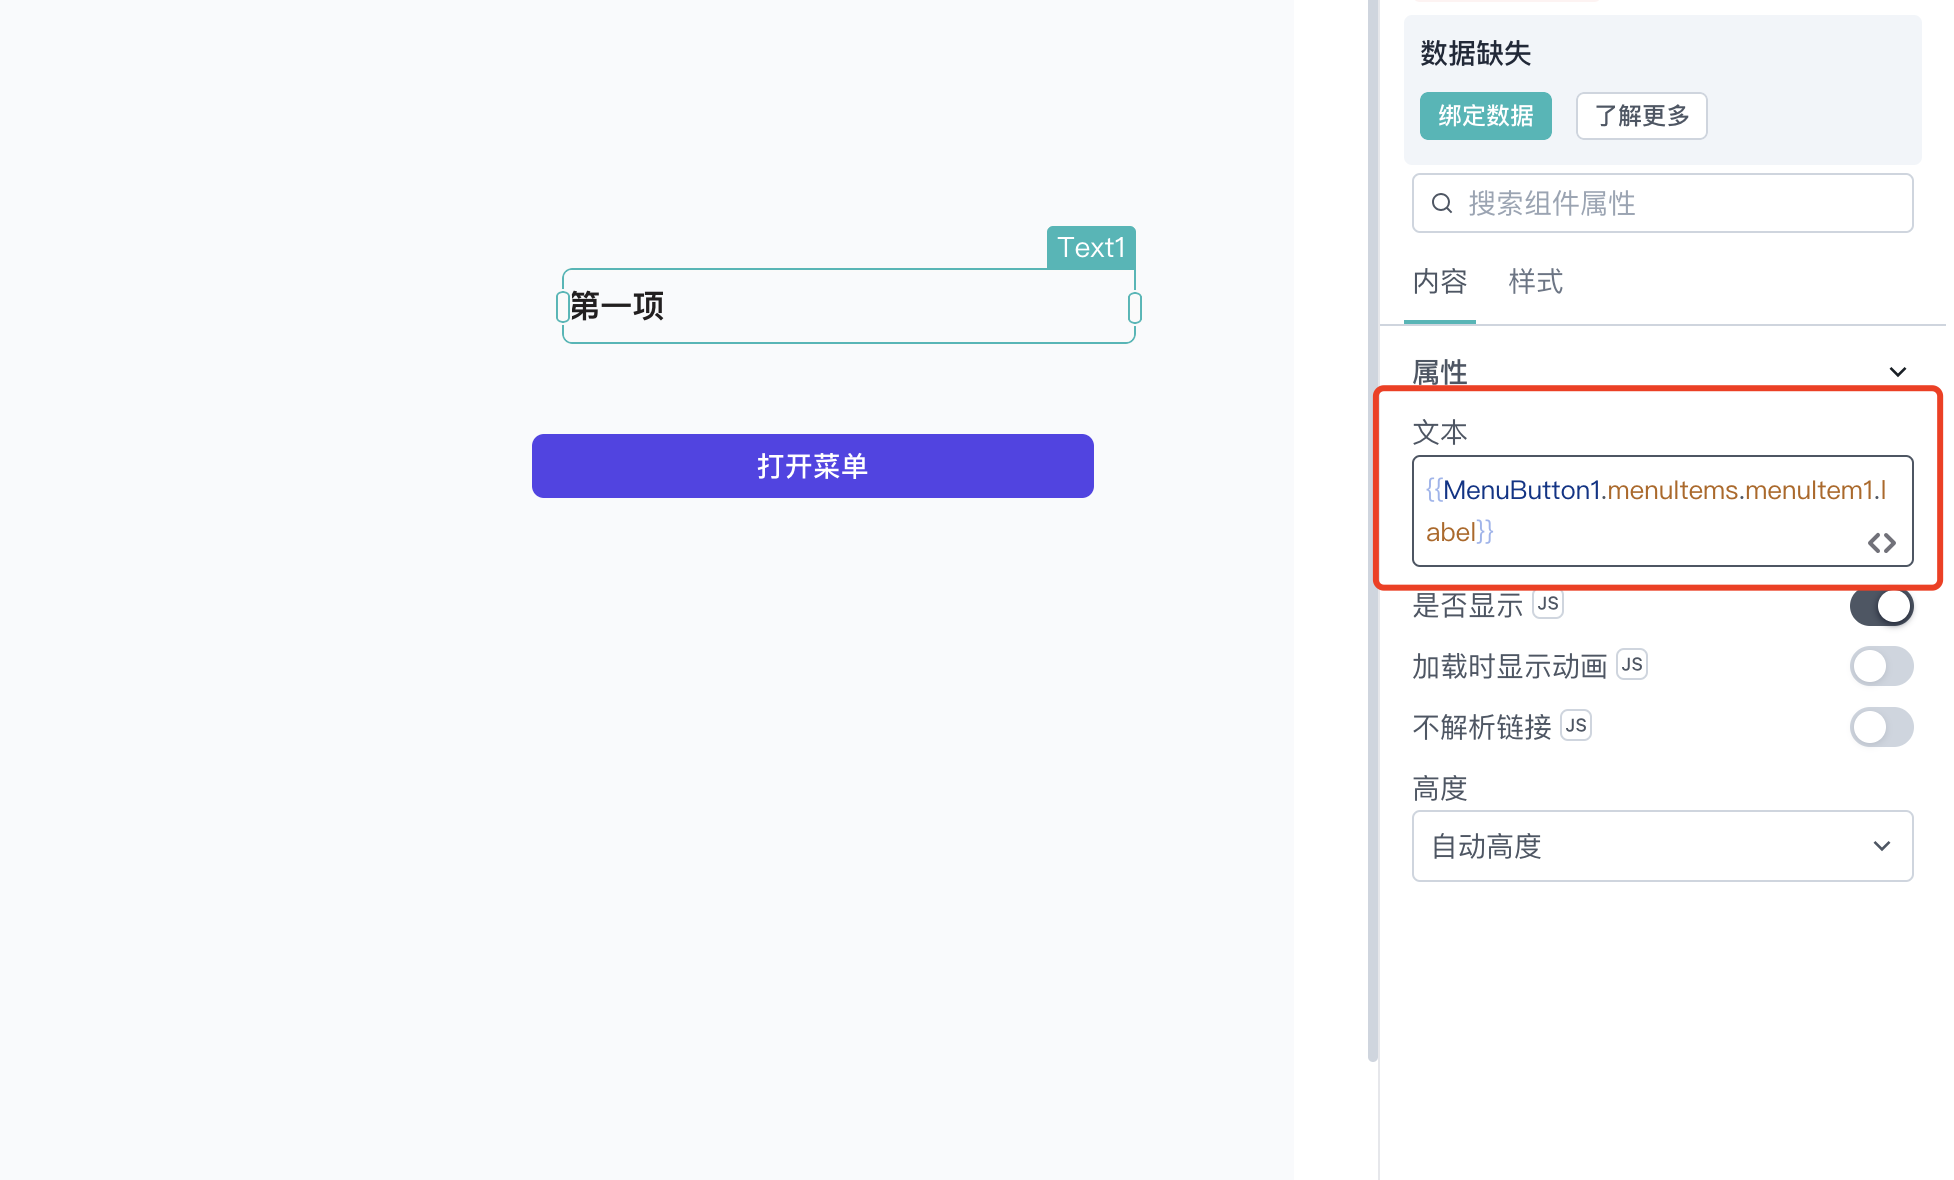The height and width of the screenshot is (1180, 1954).
Task: Grab the left resize handle of Text1
Action: pos(563,307)
